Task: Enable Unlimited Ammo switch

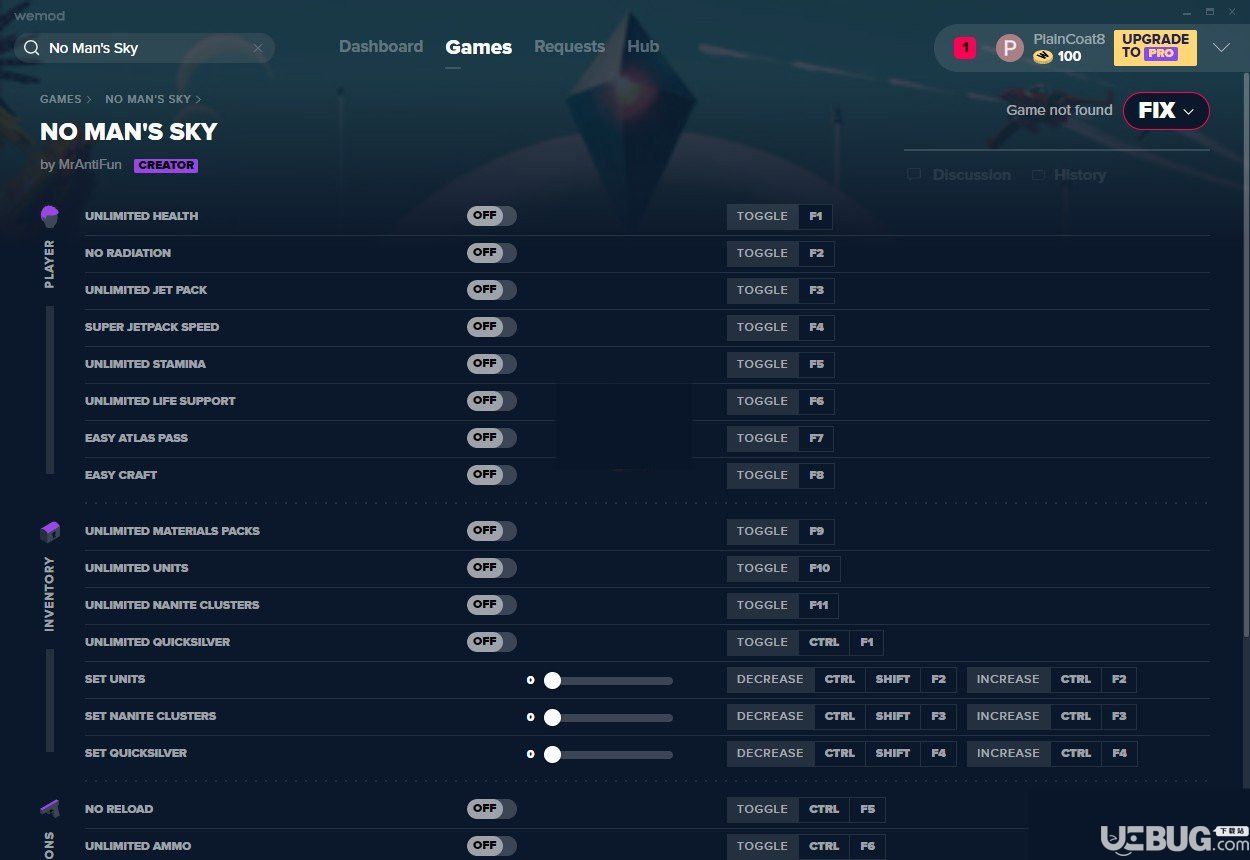Action: (x=492, y=846)
